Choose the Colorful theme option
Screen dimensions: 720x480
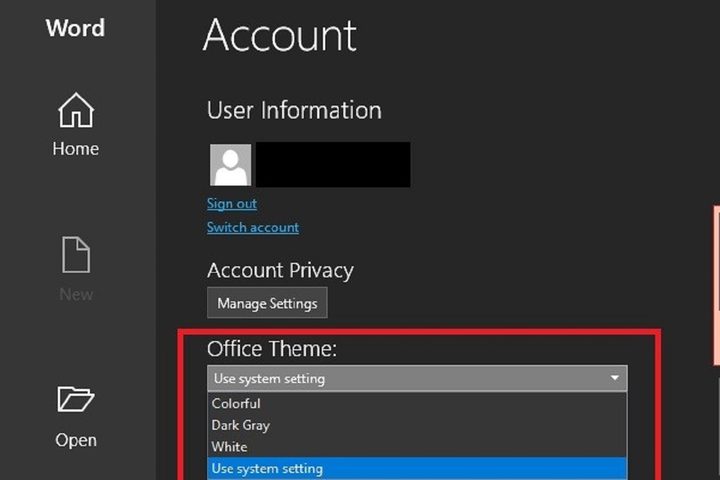click(x=417, y=403)
